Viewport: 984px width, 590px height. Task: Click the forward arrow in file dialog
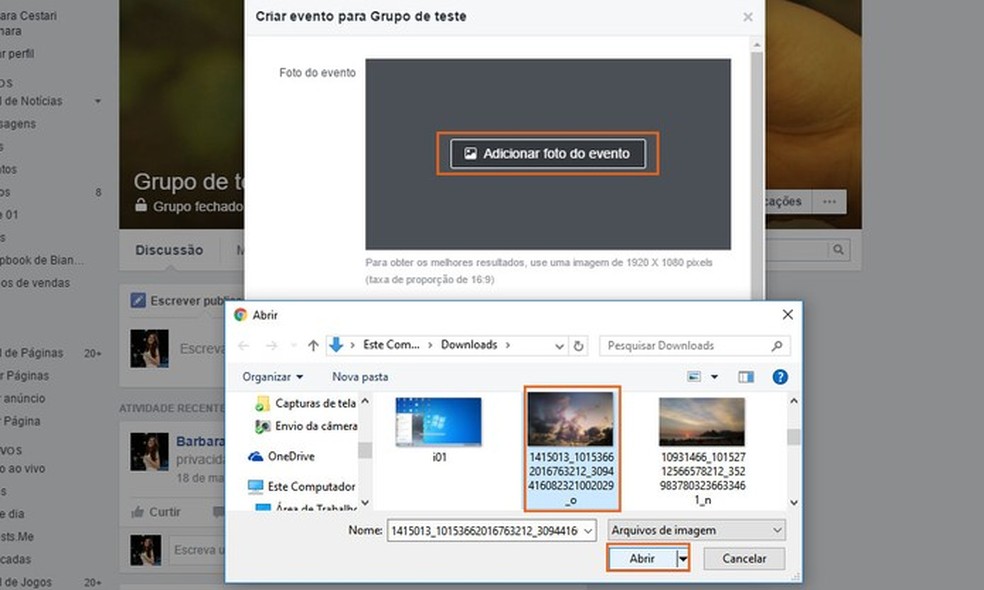[x=271, y=345]
